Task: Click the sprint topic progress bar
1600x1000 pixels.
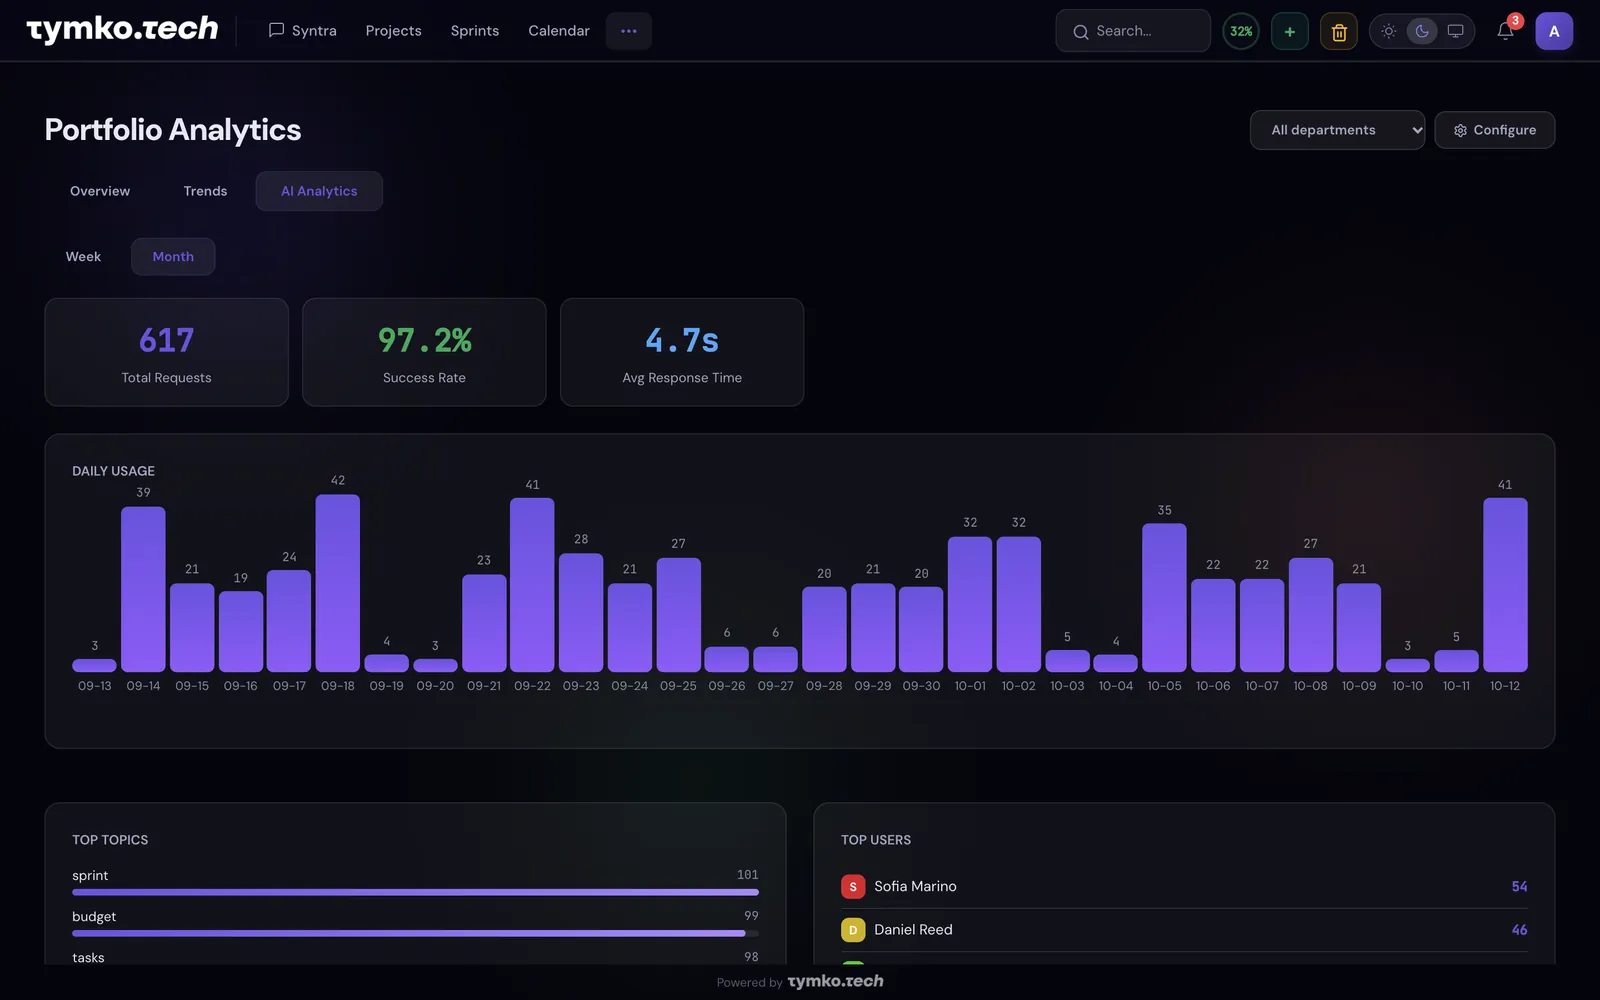Action: 415,892
